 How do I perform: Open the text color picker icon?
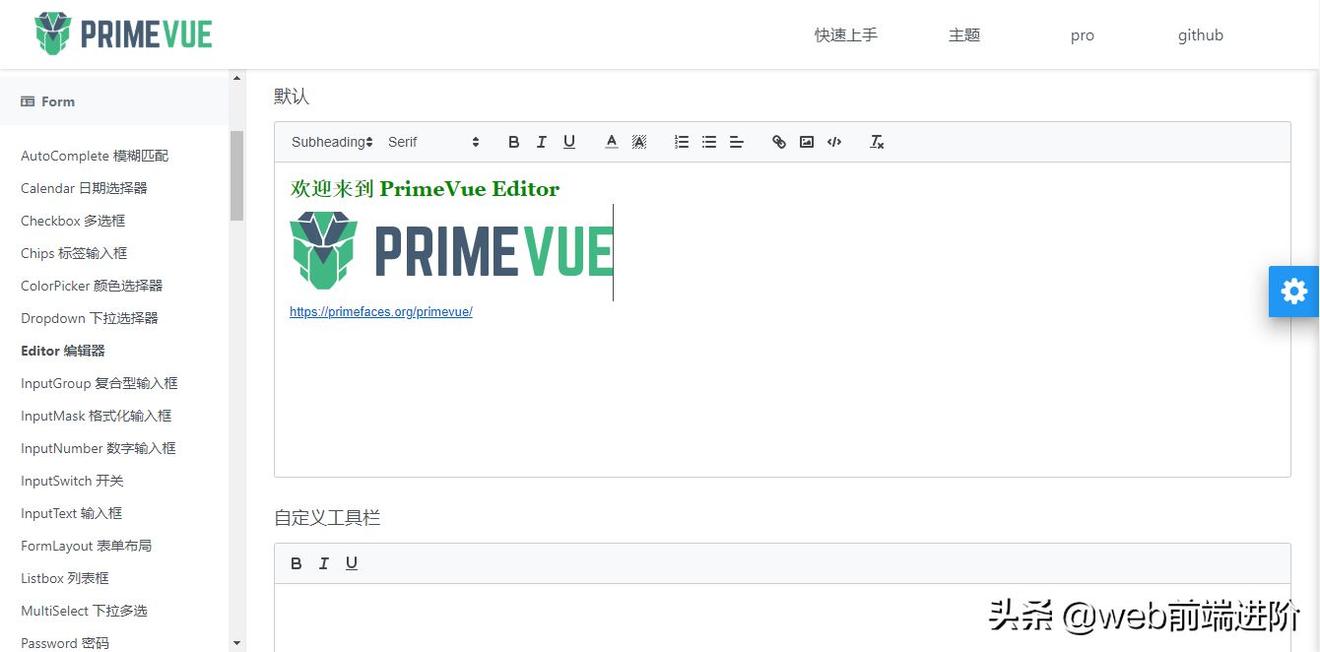click(x=611, y=141)
